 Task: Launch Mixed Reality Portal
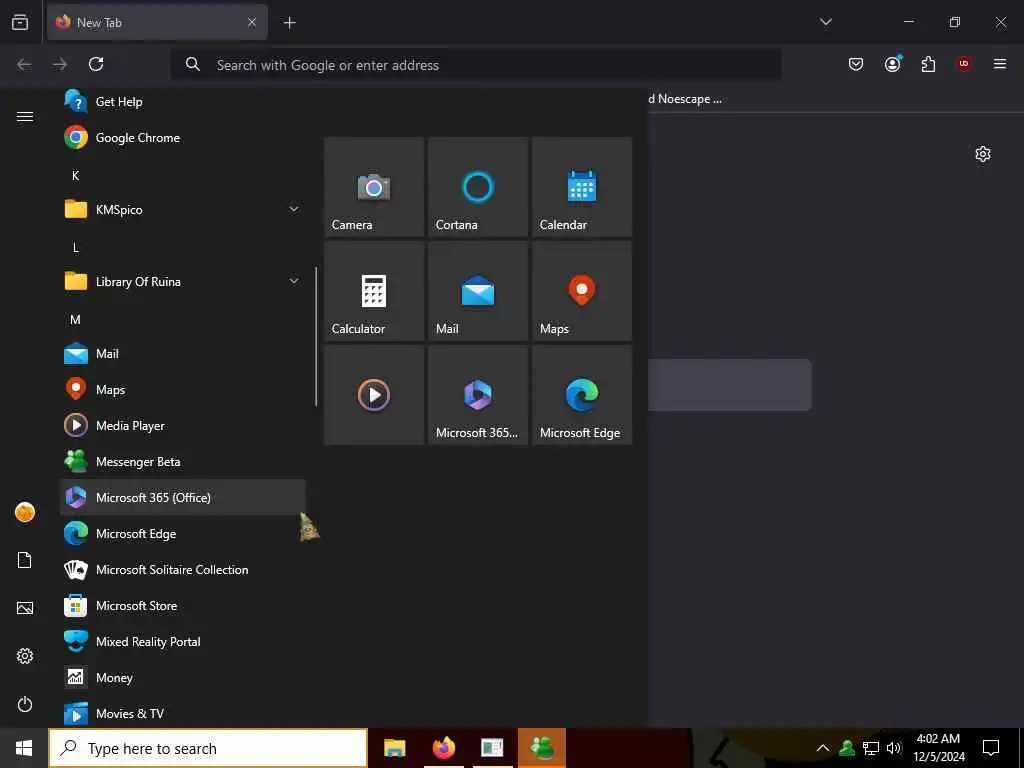click(182, 641)
